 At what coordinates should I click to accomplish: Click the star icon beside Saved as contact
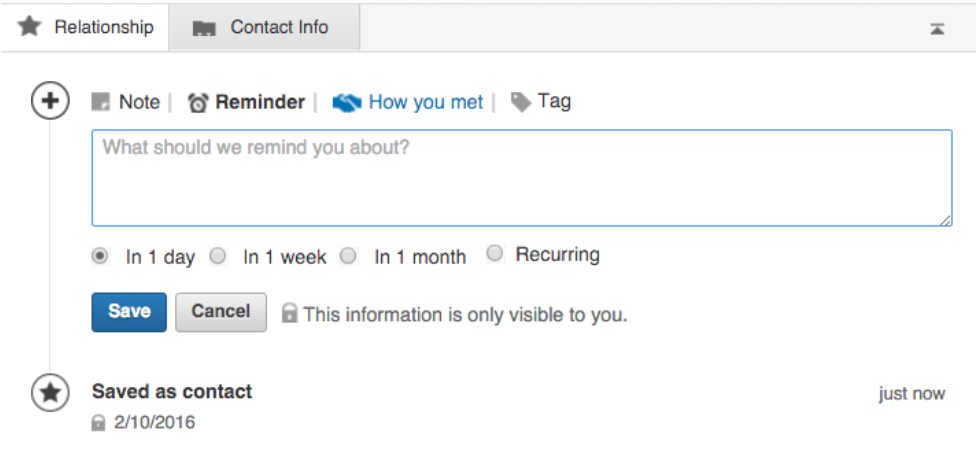pyautogui.click(x=50, y=392)
